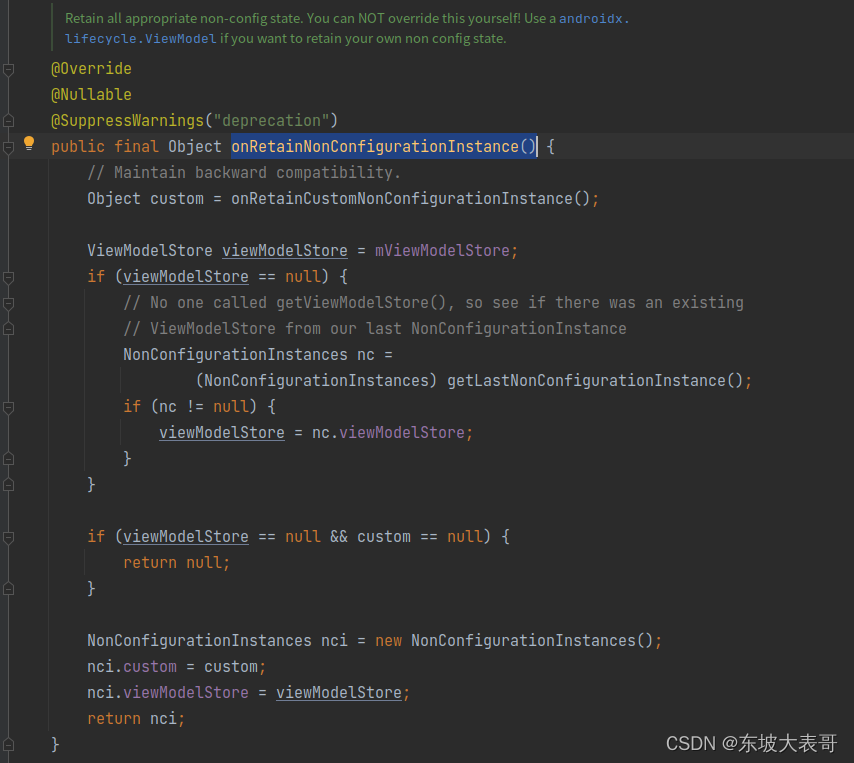Click the @Nullable annotation
This screenshot has height=763, width=854.
click(91, 95)
